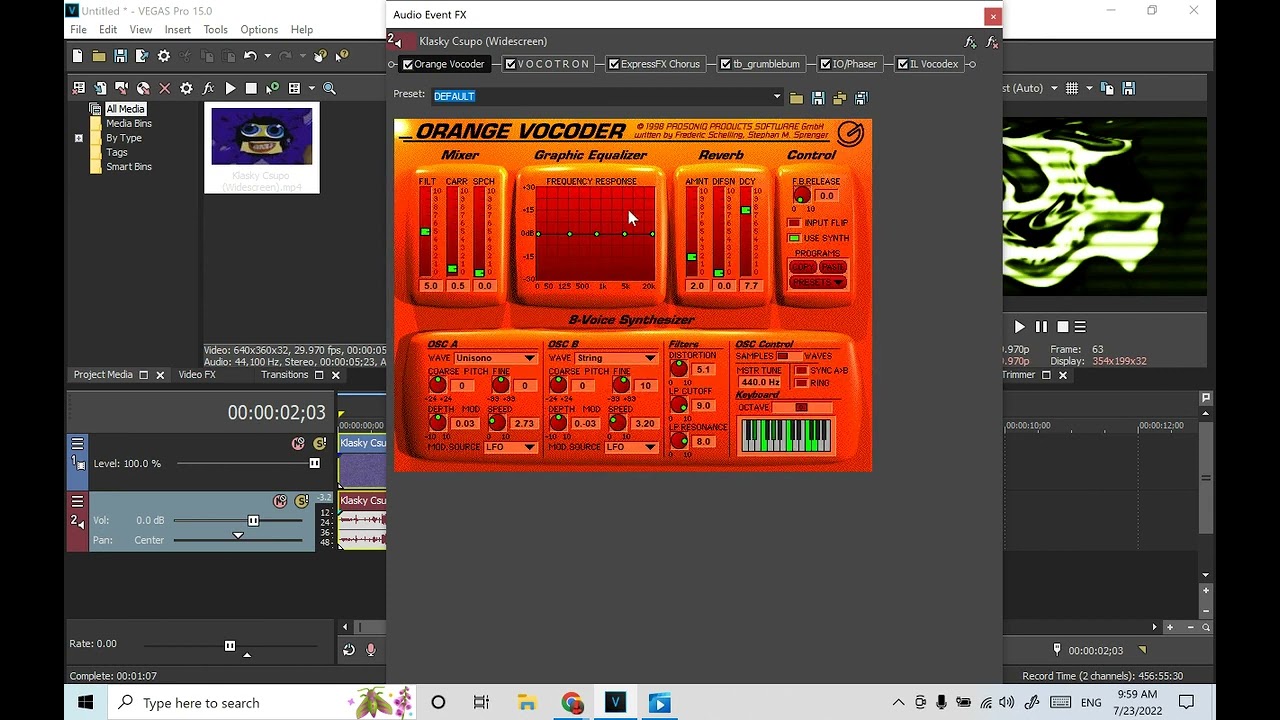Open the Project Media views dropdown arrow
The image size is (1280, 720).
(311, 88)
